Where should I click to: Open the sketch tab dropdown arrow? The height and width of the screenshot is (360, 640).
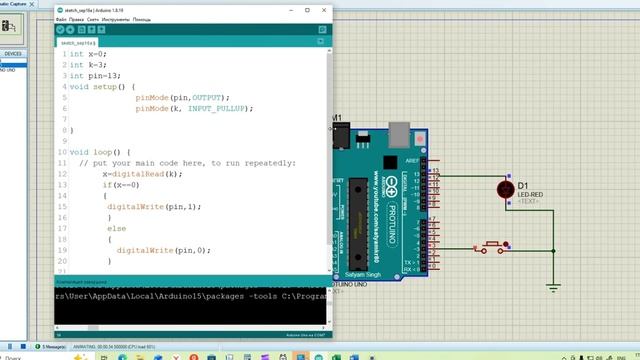point(320,41)
